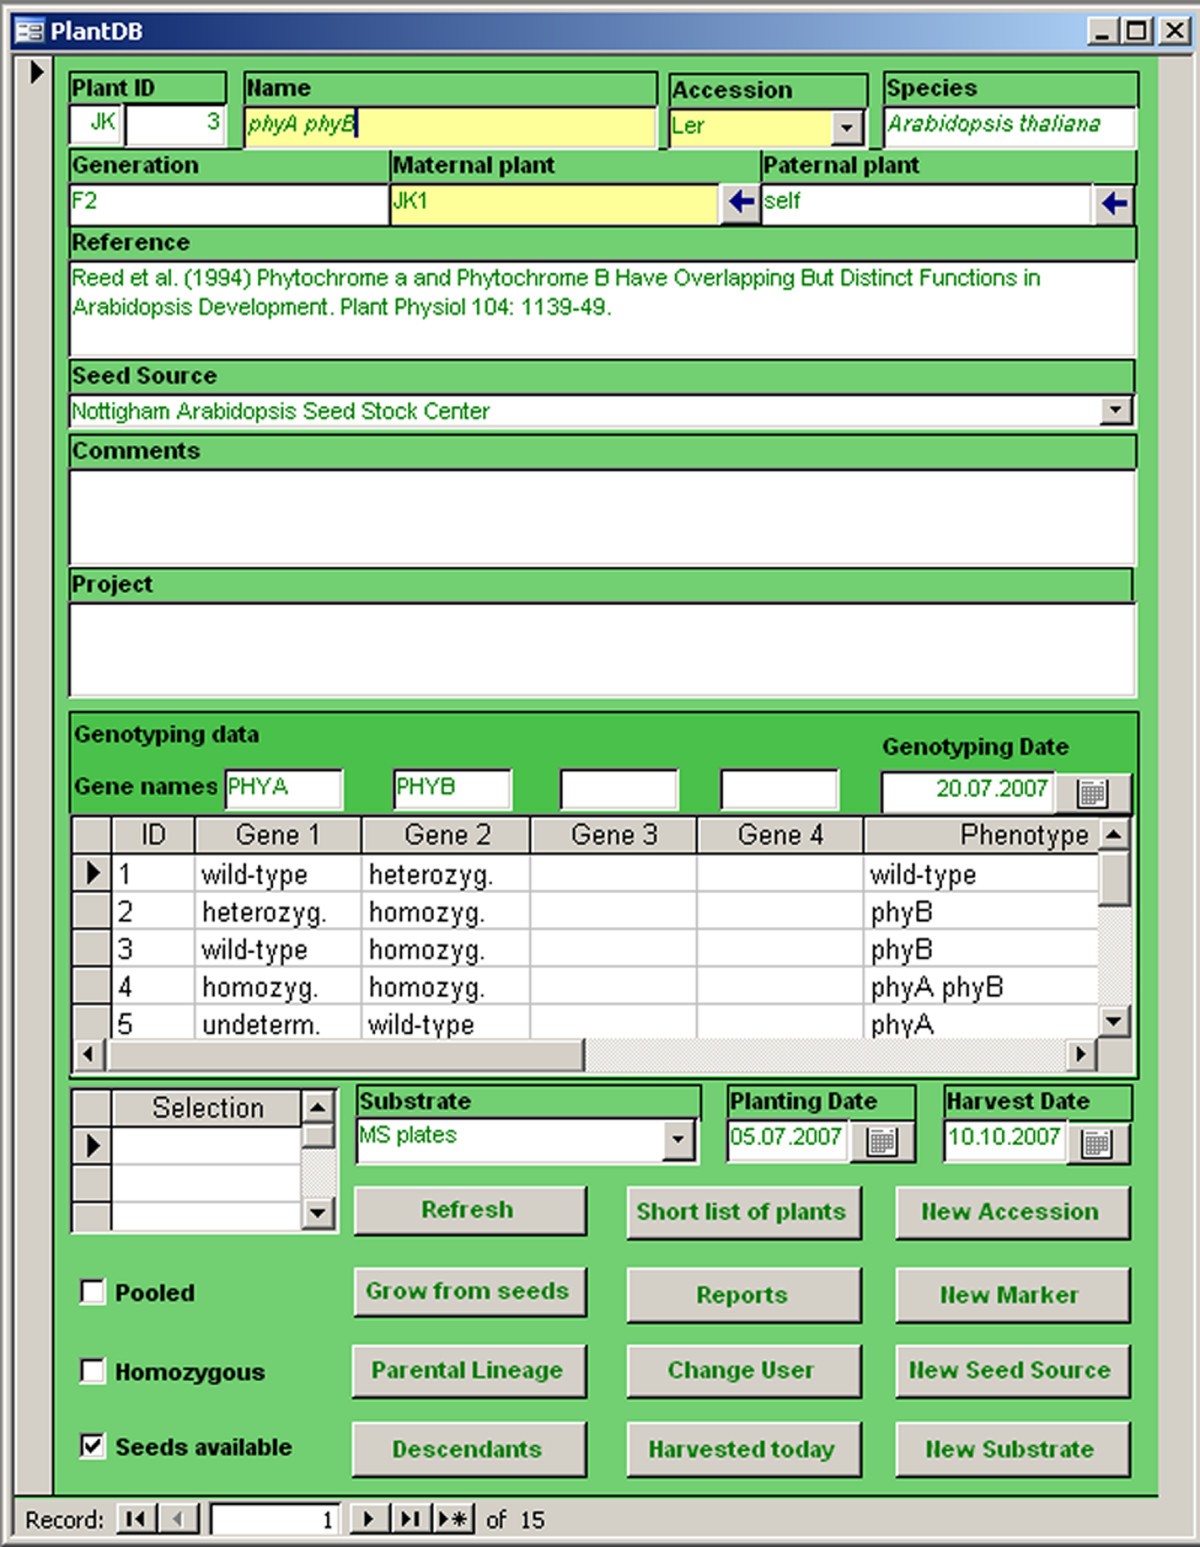Jump to the last record
Image resolution: width=1200 pixels, height=1547 pixels.
(409, 1519)
